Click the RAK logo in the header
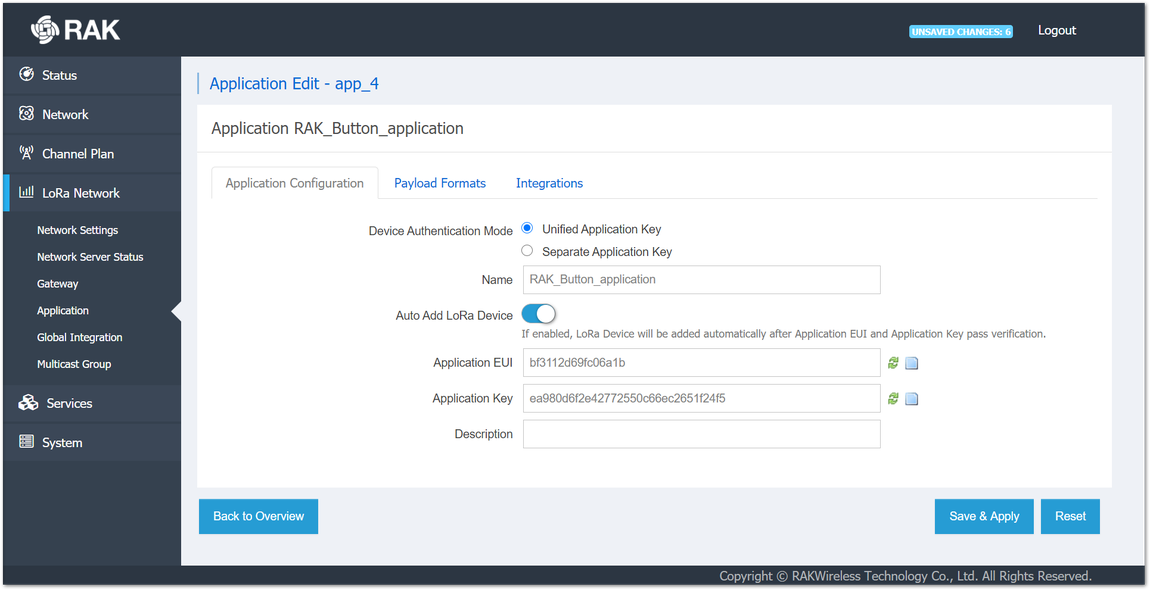This screenshot has height=590, width=1150. pos(75,29)
